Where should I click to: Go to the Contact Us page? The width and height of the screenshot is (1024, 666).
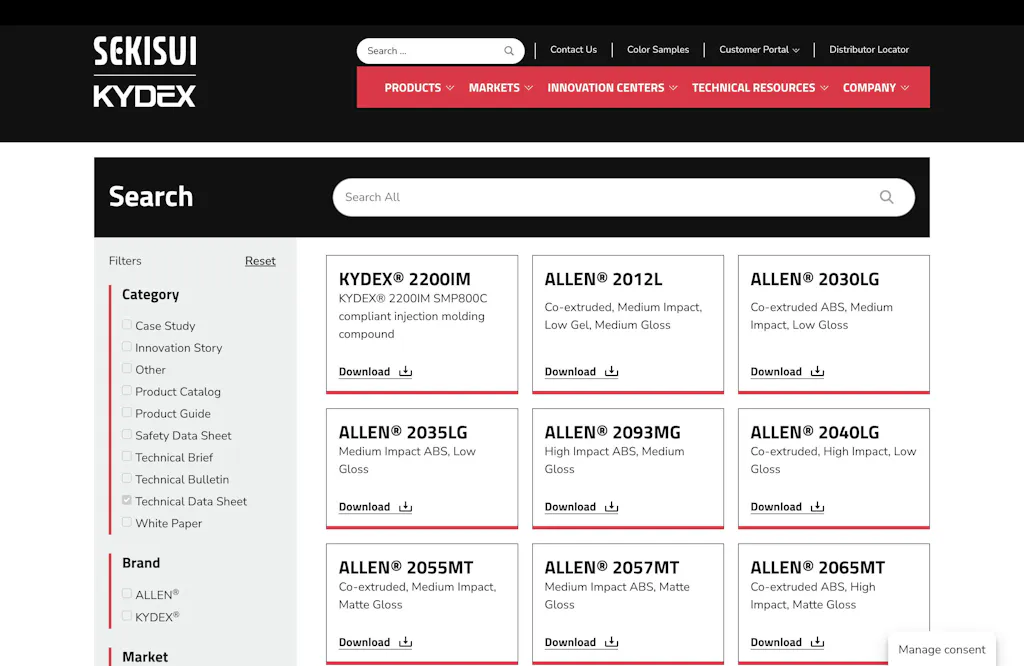tap(573, 50)
